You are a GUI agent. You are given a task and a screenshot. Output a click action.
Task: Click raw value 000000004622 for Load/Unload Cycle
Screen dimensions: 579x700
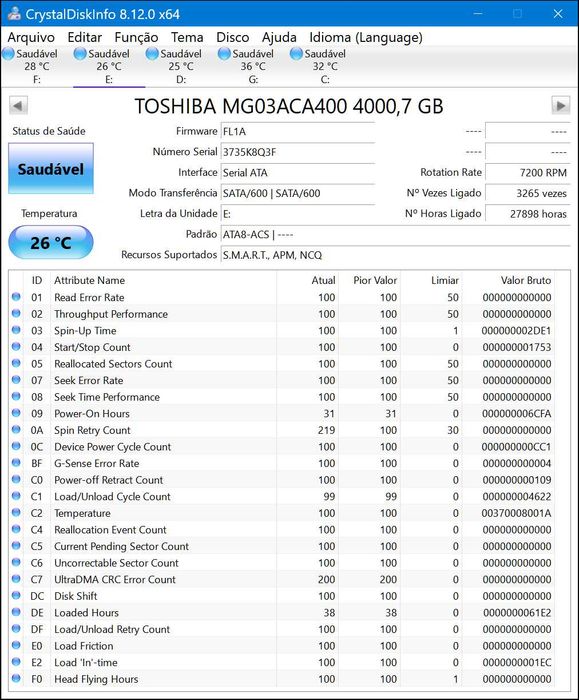(x=517, y=497)
